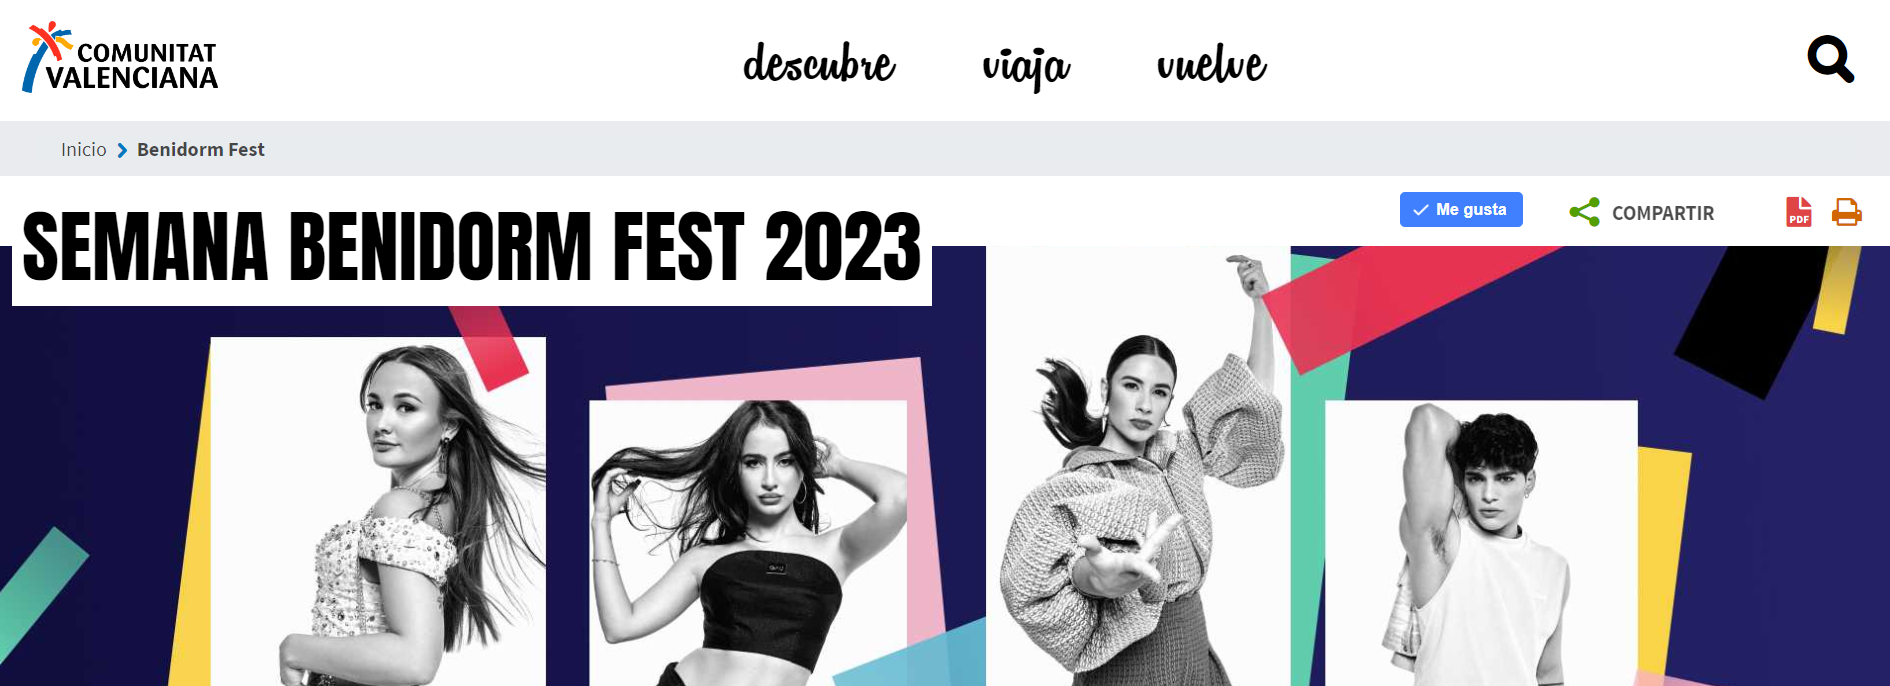Click the blue breadcrumb chevron arrow

click(x=122, y=150)
